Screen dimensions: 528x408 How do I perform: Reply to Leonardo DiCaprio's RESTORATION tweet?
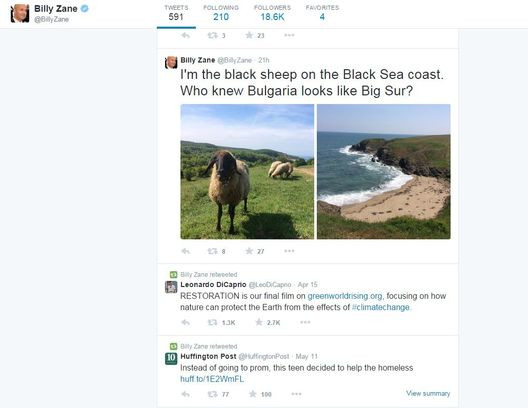[x=186, y=322]
